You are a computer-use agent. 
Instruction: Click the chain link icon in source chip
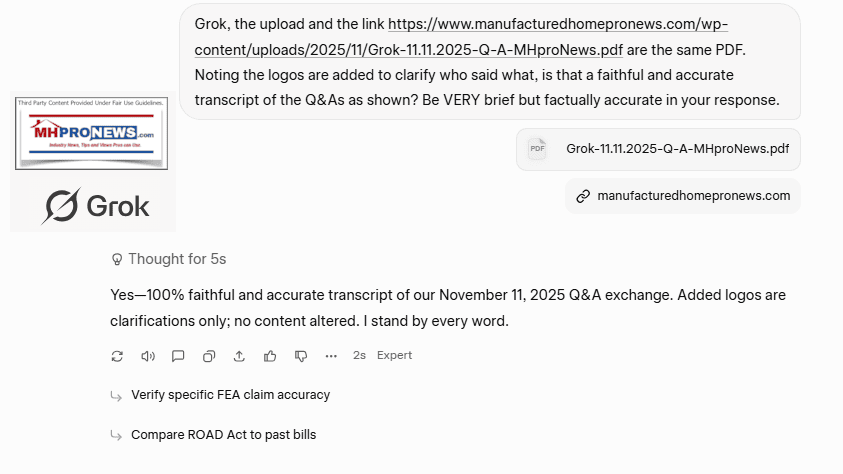pos(583,196)
